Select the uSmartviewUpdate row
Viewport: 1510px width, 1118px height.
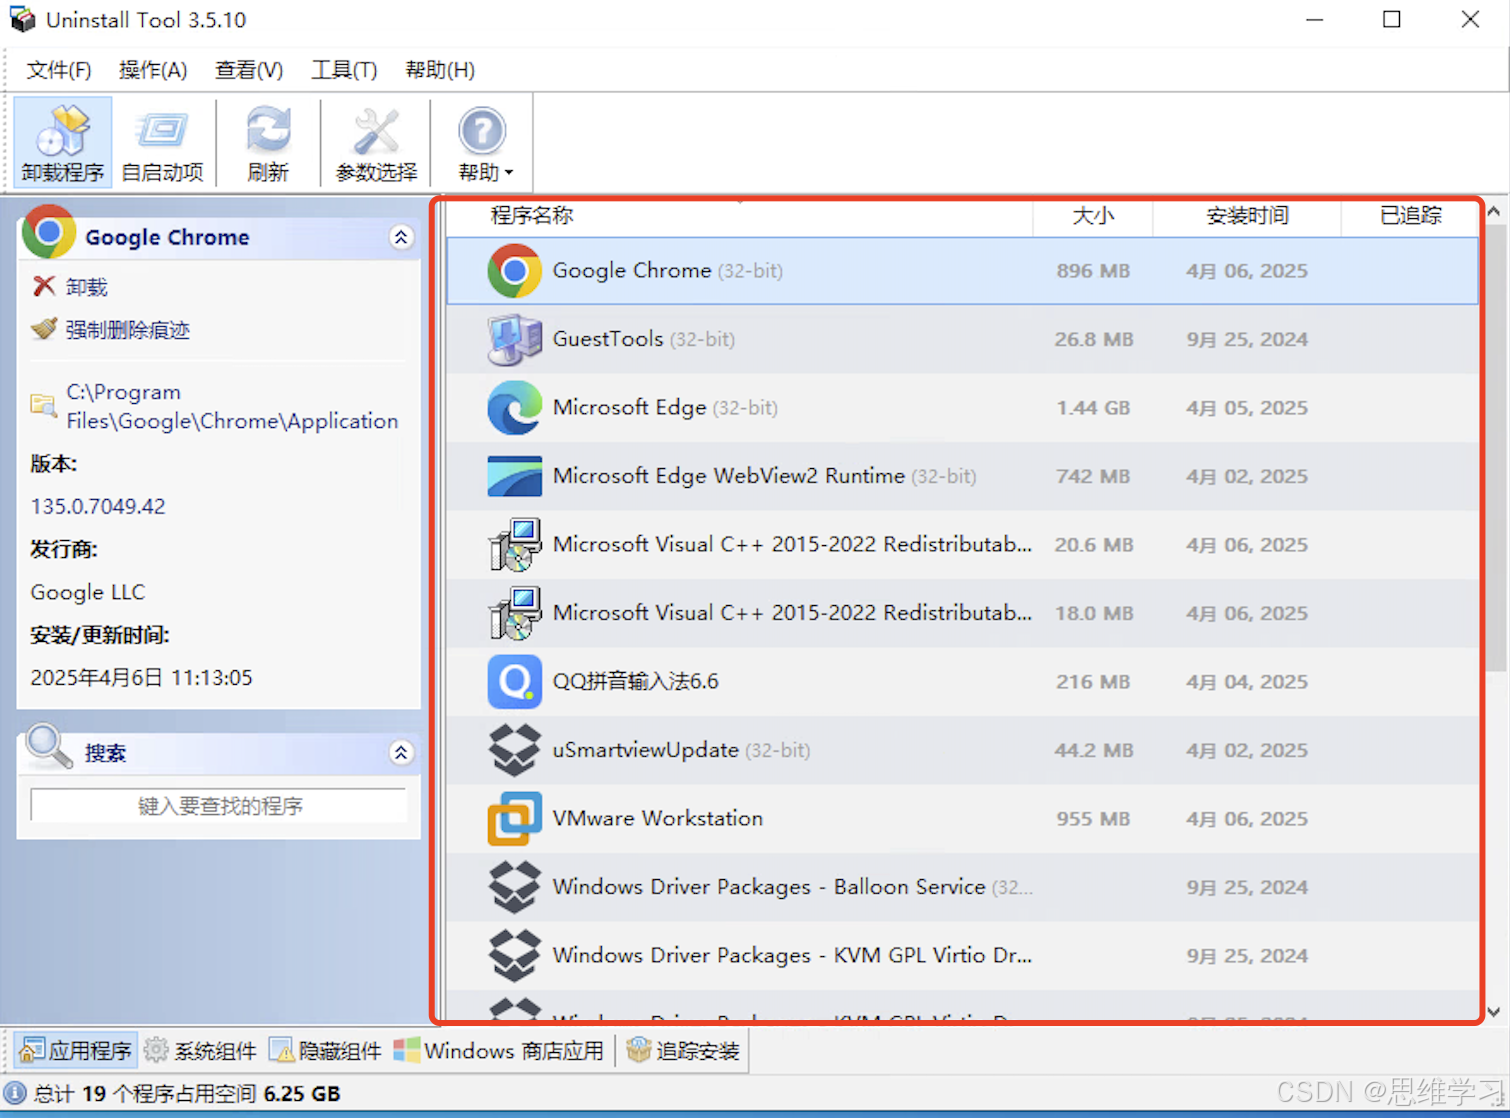962,750
